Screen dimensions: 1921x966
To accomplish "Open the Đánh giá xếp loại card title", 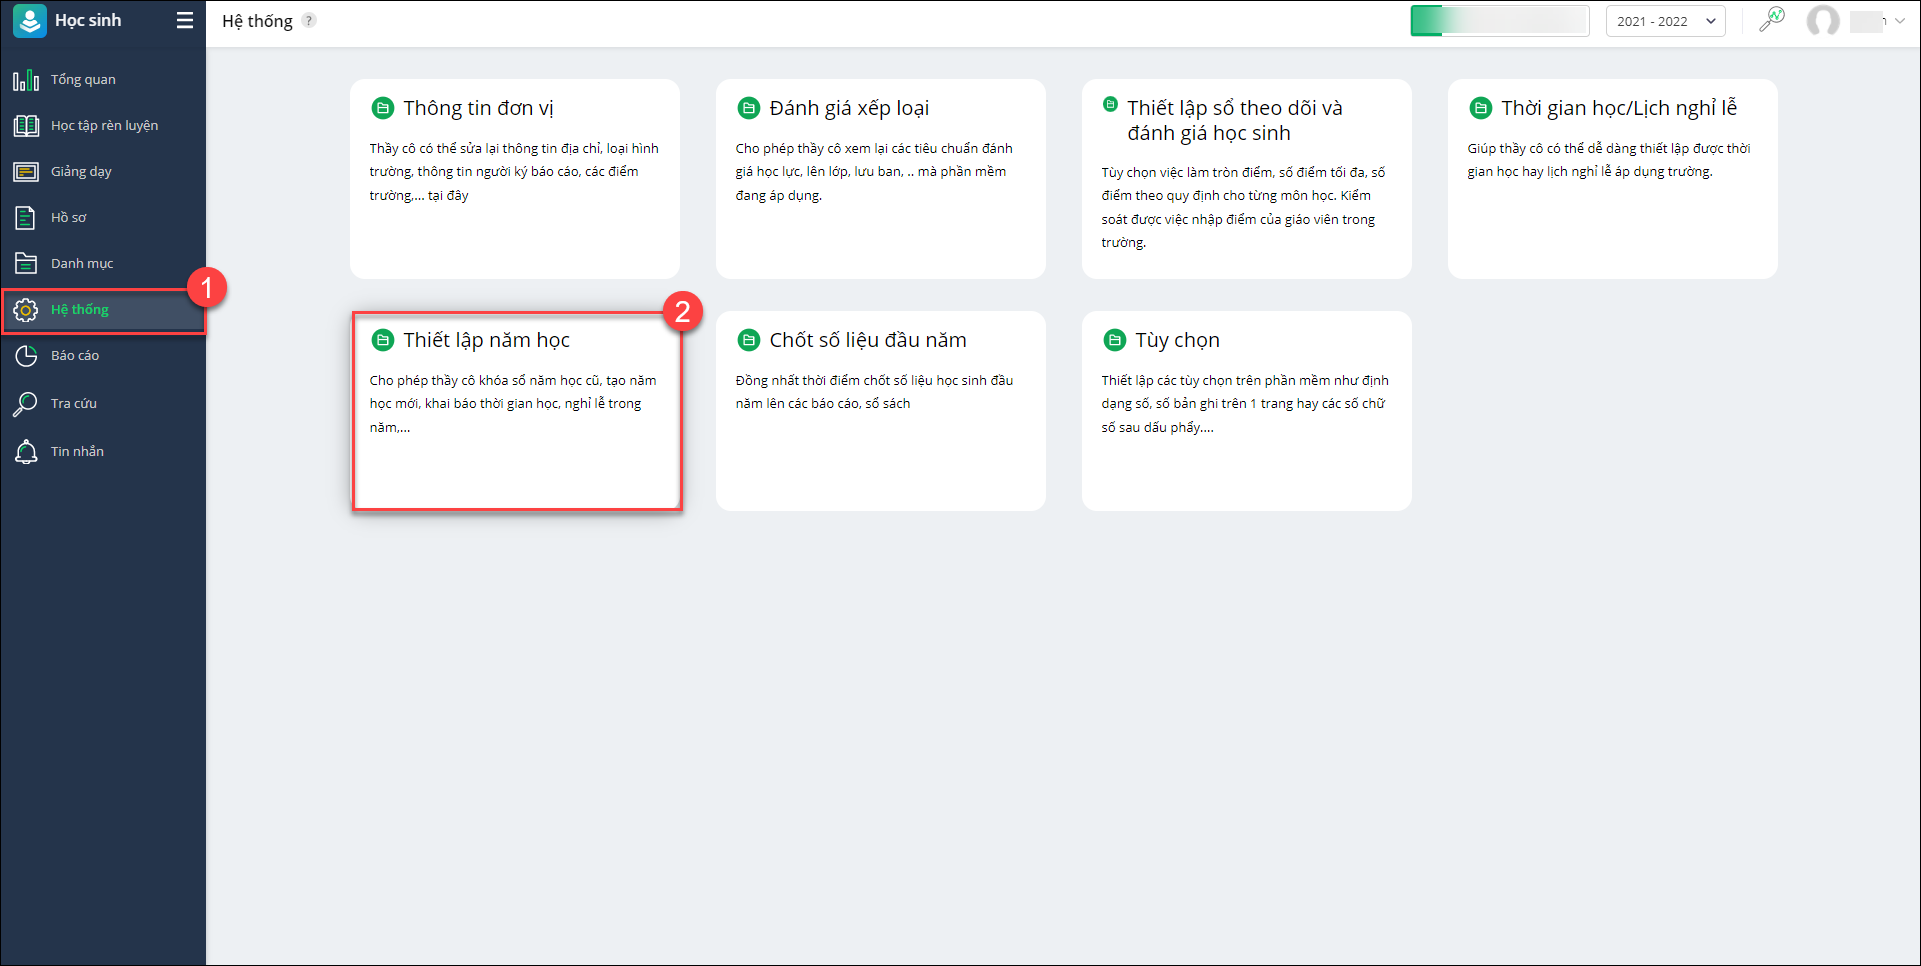I will (849, 108).
